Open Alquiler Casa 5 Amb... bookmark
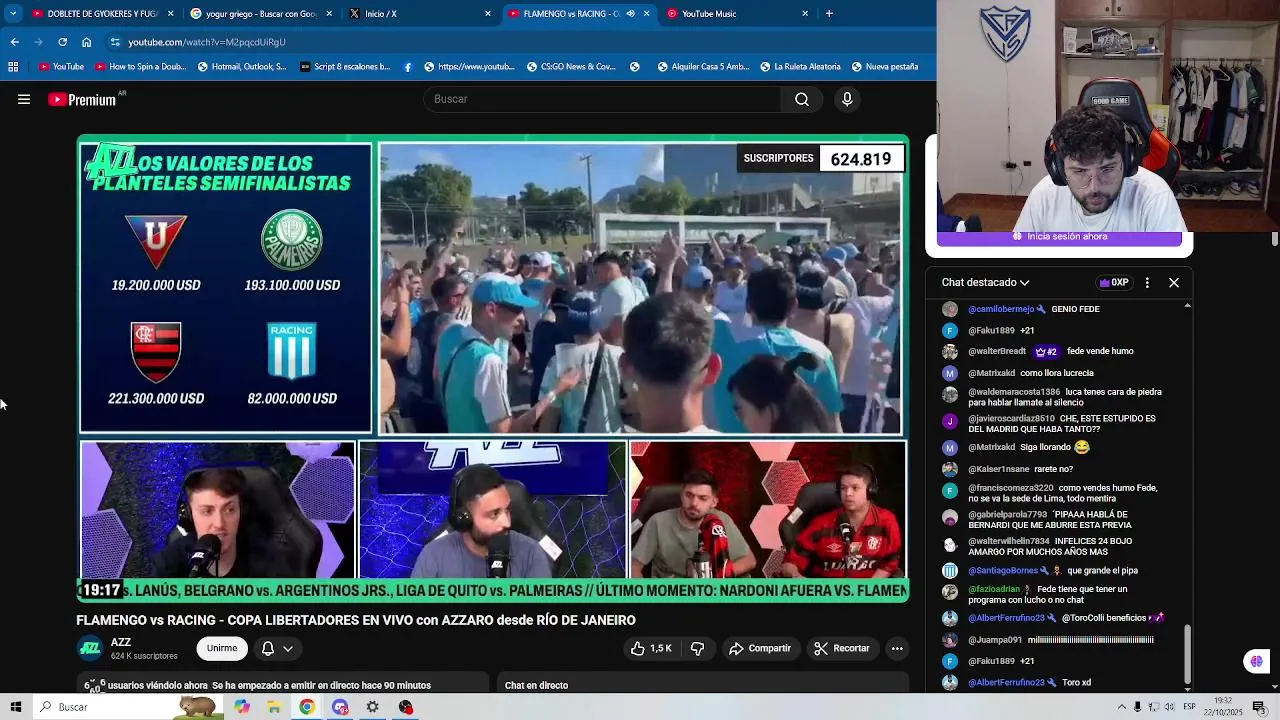Viewport: 1280px width, 720px height. [x=703, y=67]
